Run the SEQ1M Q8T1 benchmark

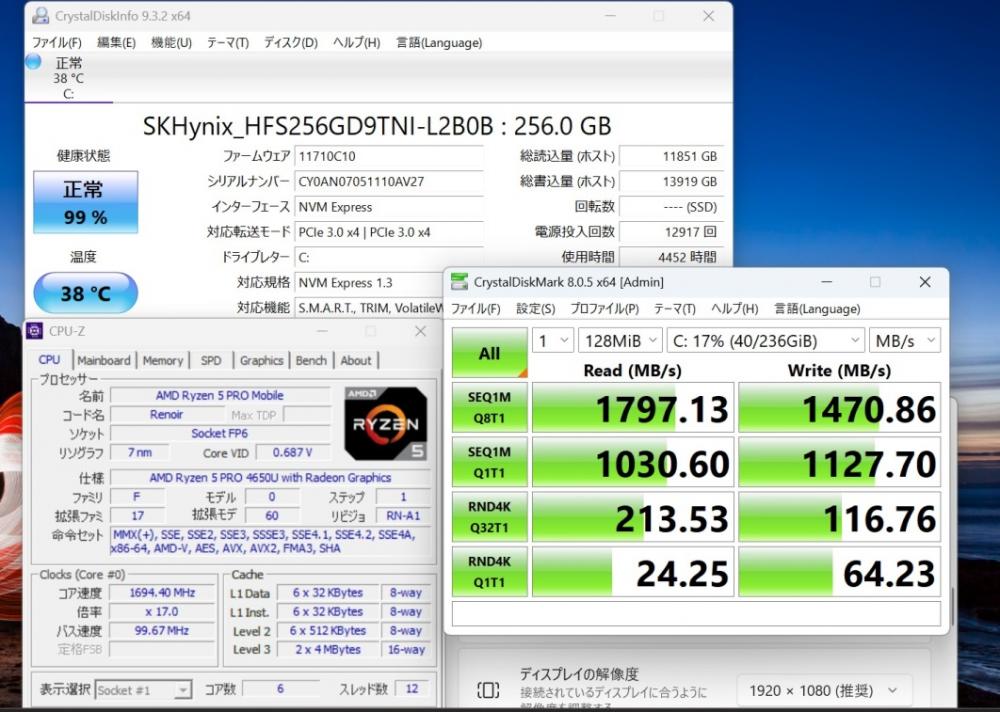pos(489,408)
